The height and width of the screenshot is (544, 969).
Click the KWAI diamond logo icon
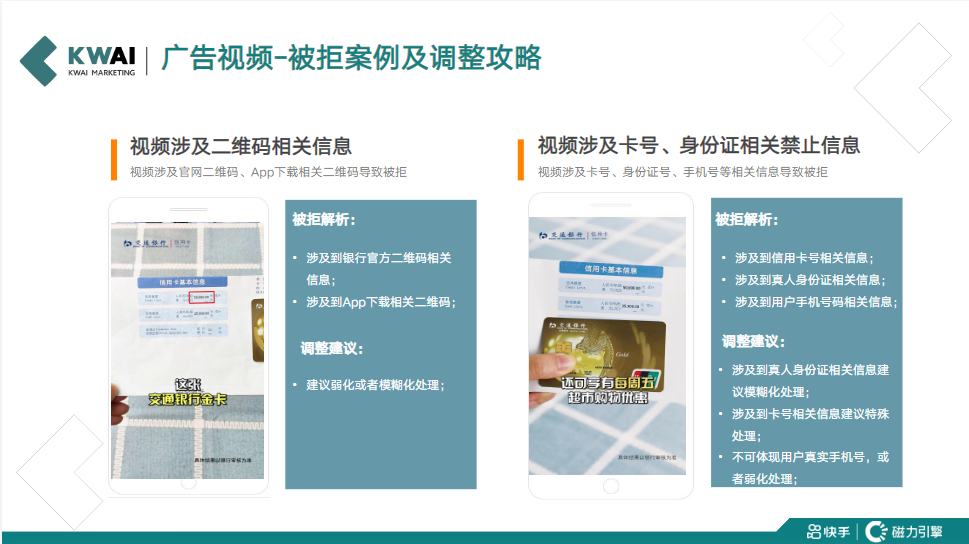click(38, 60)
